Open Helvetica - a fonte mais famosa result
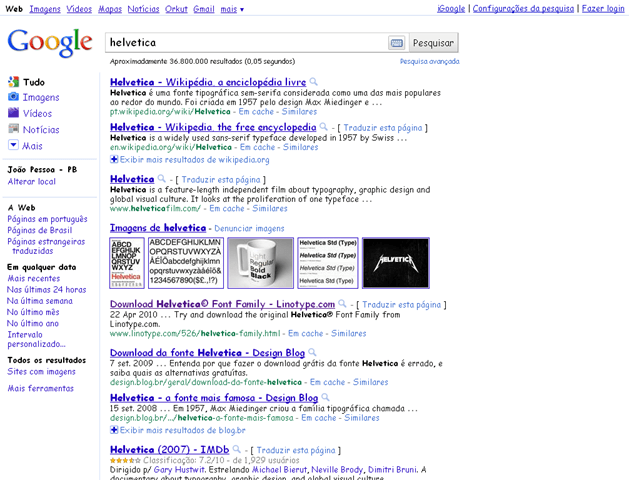Image resolution: width=629 pixels, height=480 pixels. (x=214, y=398)
